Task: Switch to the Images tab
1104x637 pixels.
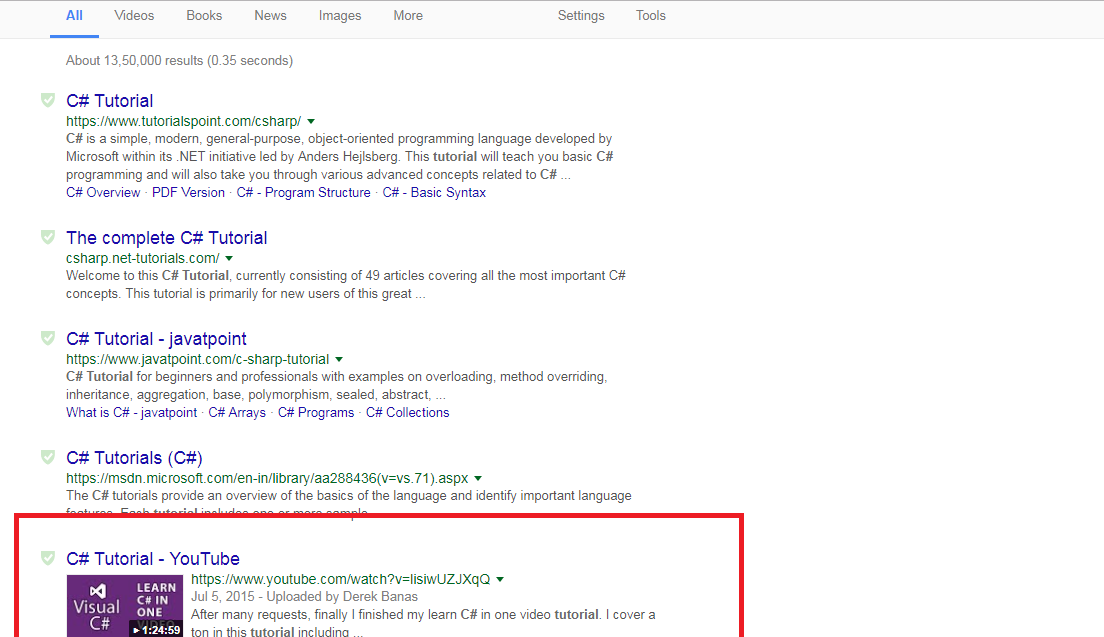Action: (x=340, y=15)
